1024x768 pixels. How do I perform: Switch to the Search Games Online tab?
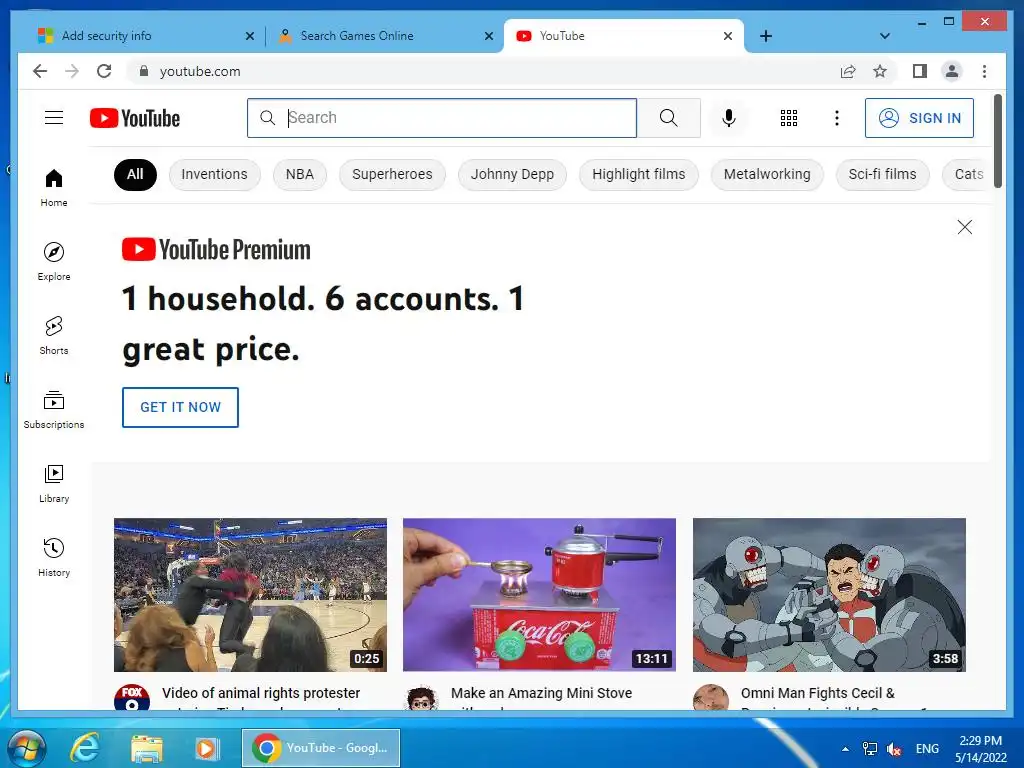(x=384, y=36)
